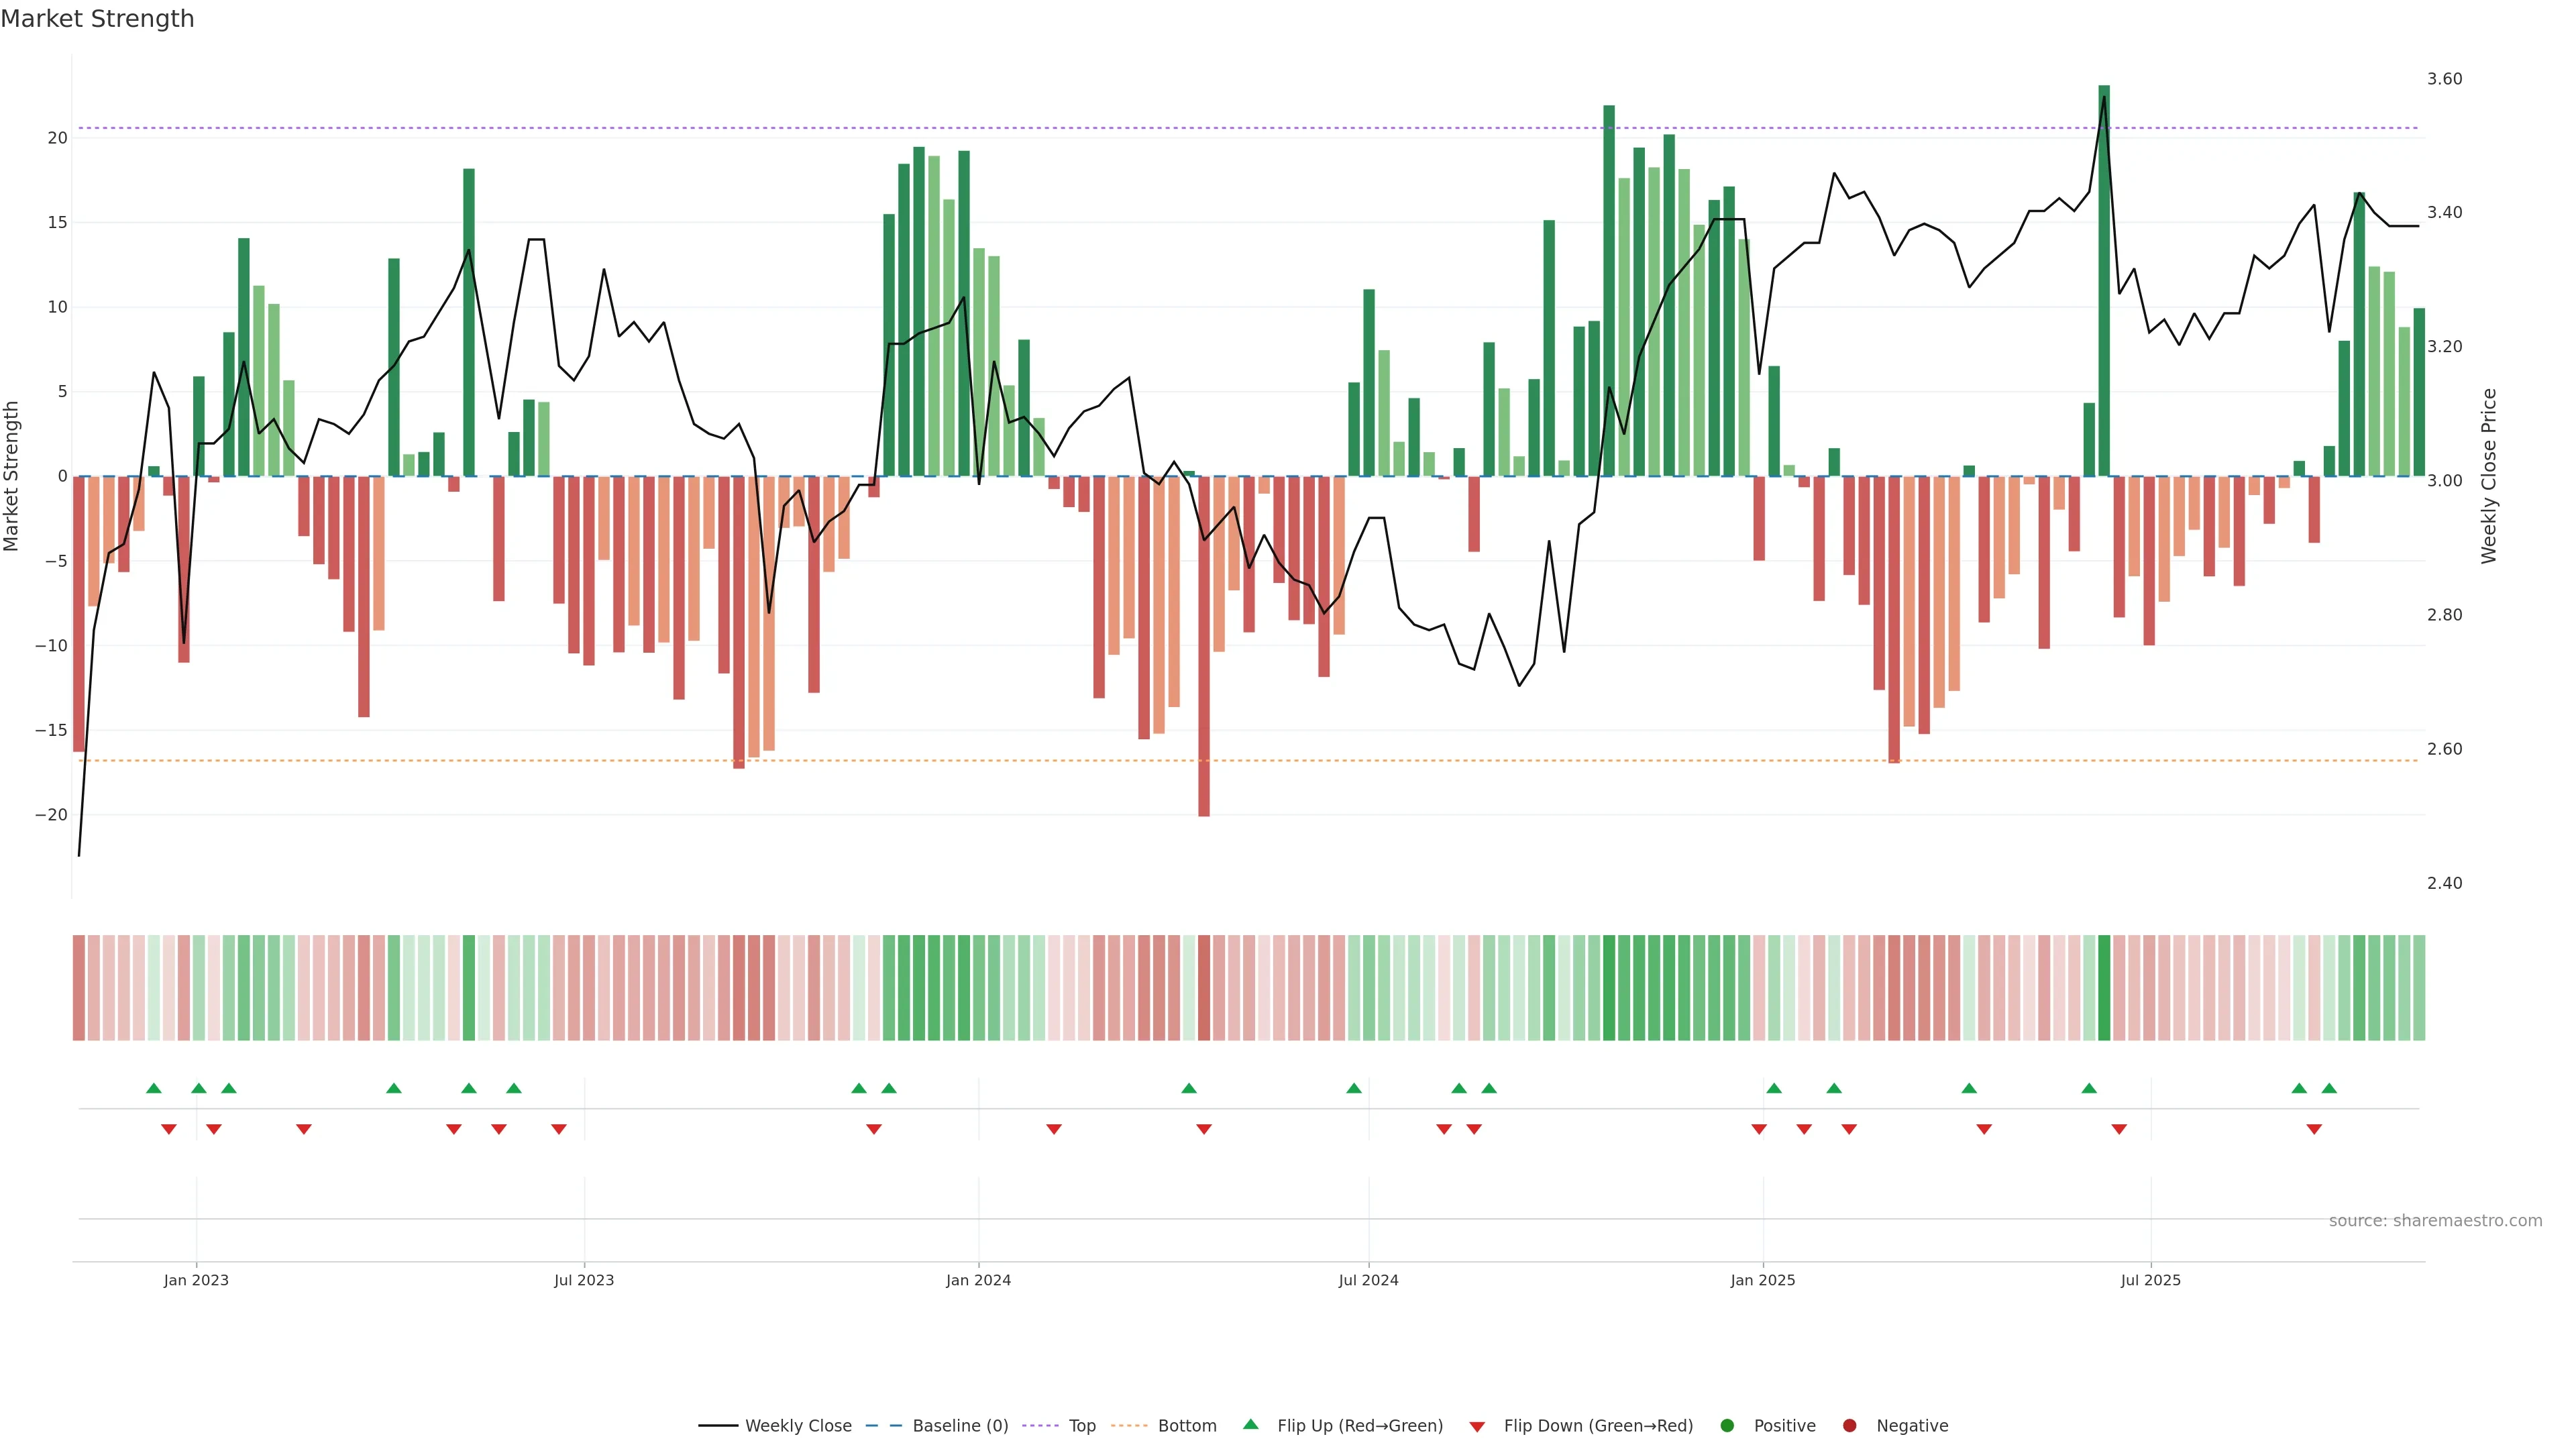2576x1449 pixels.
Task: Click the green Flip Up triangle legend icon
Action: [1250, 1425]
